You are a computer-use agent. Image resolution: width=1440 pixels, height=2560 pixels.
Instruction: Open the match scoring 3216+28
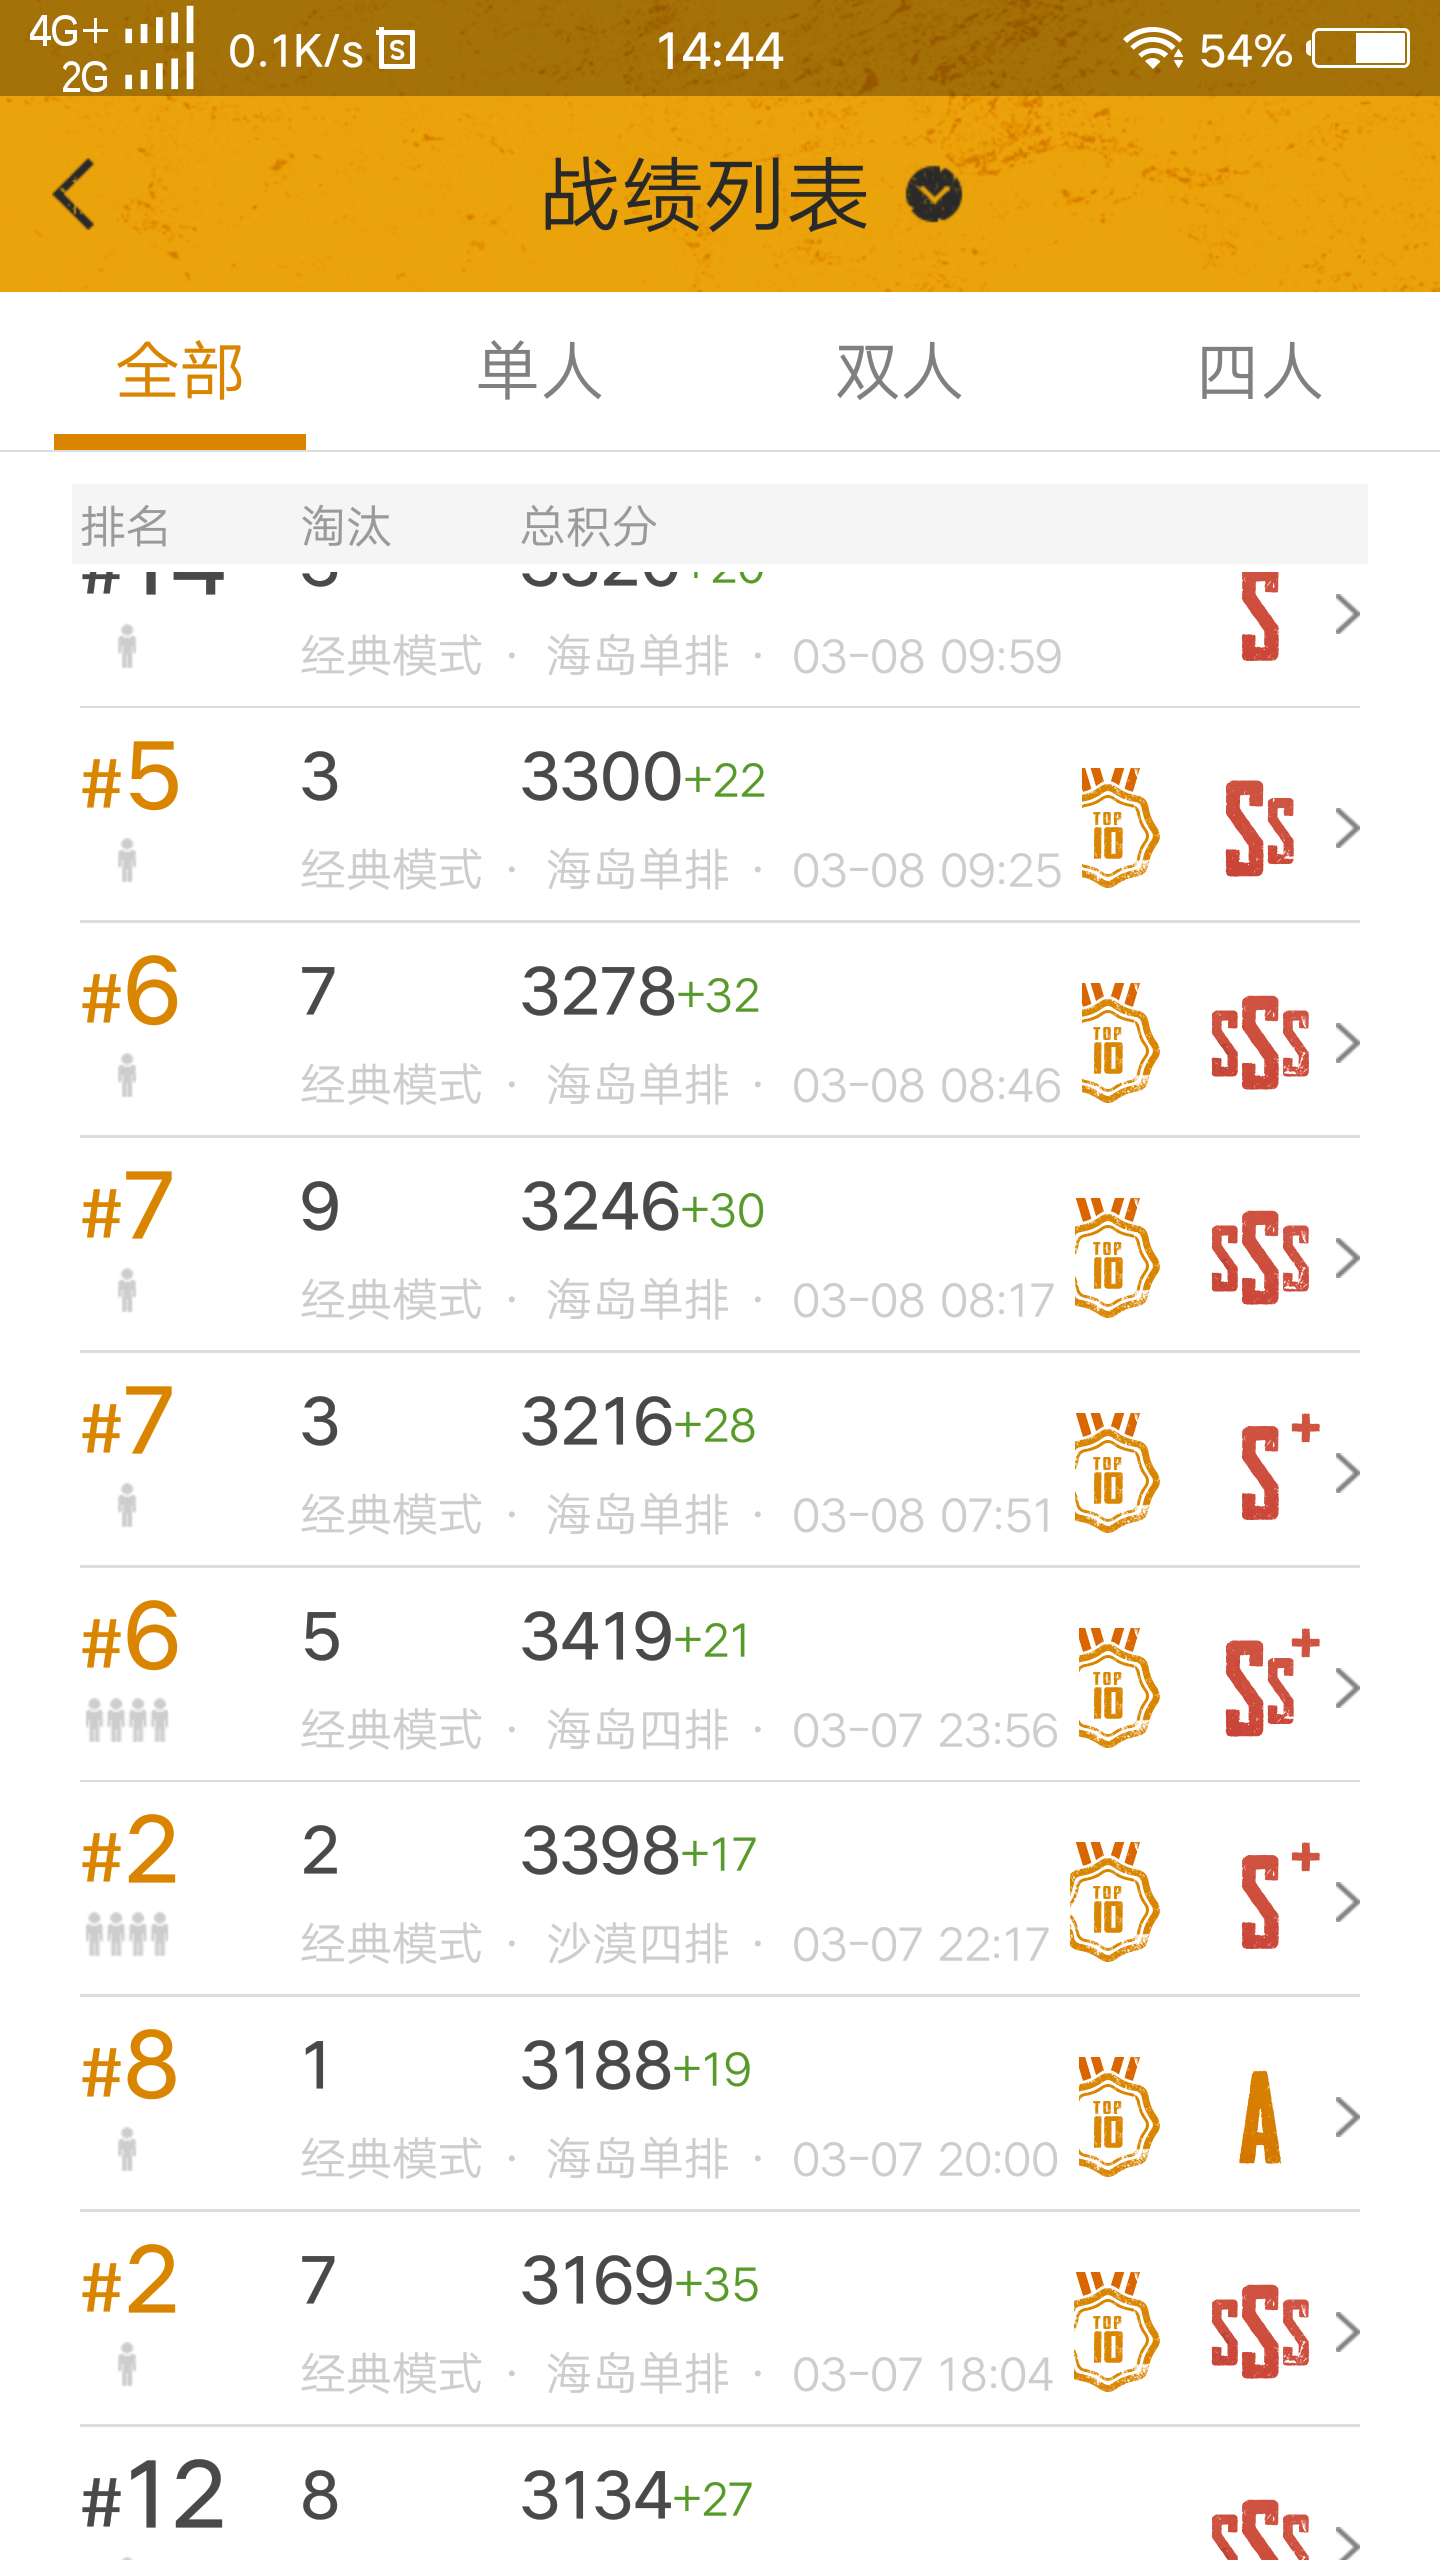tap(720, 1460)
